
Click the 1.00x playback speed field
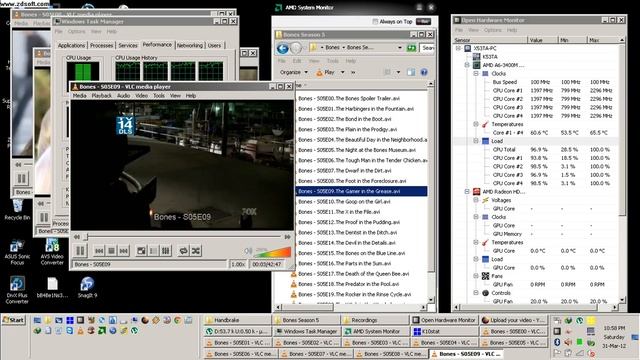click(238, 264)
